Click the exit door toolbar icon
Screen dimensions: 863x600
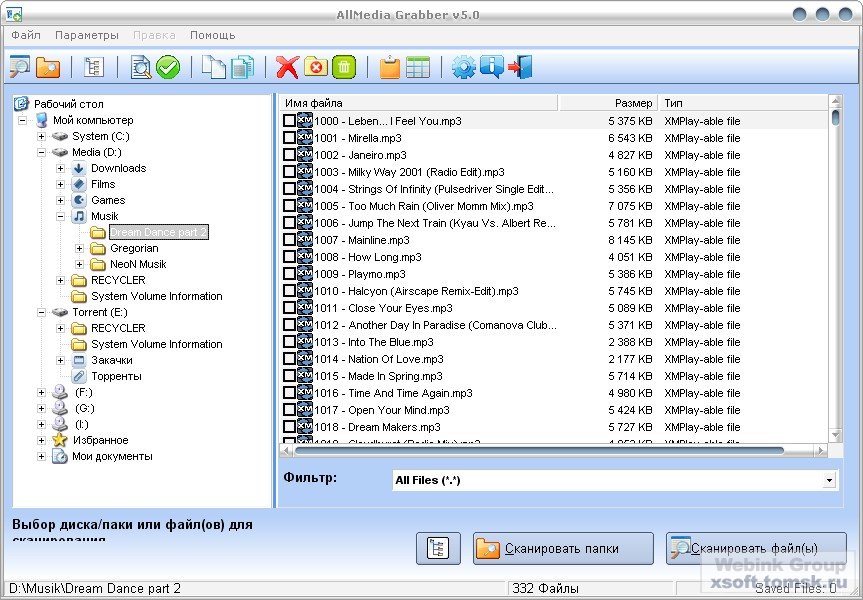(519, 67)
